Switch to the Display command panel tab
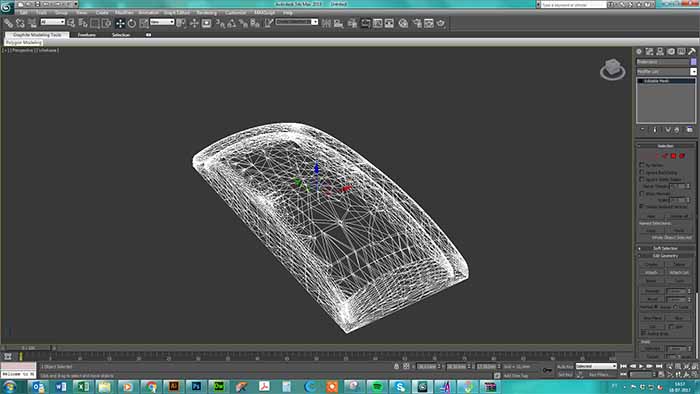The width and height of the screenshot is (700, 394). point(681,51)
